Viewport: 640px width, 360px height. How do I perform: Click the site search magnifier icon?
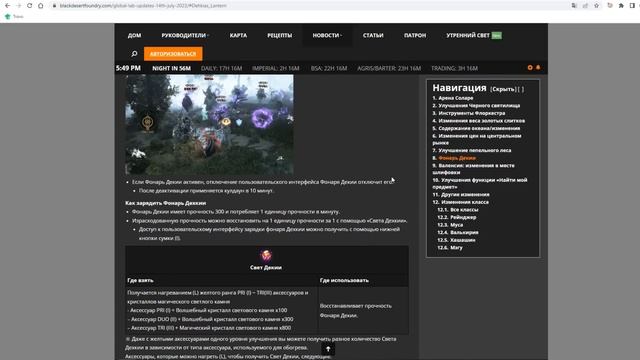pyautogui.click(x=134, y=53)
